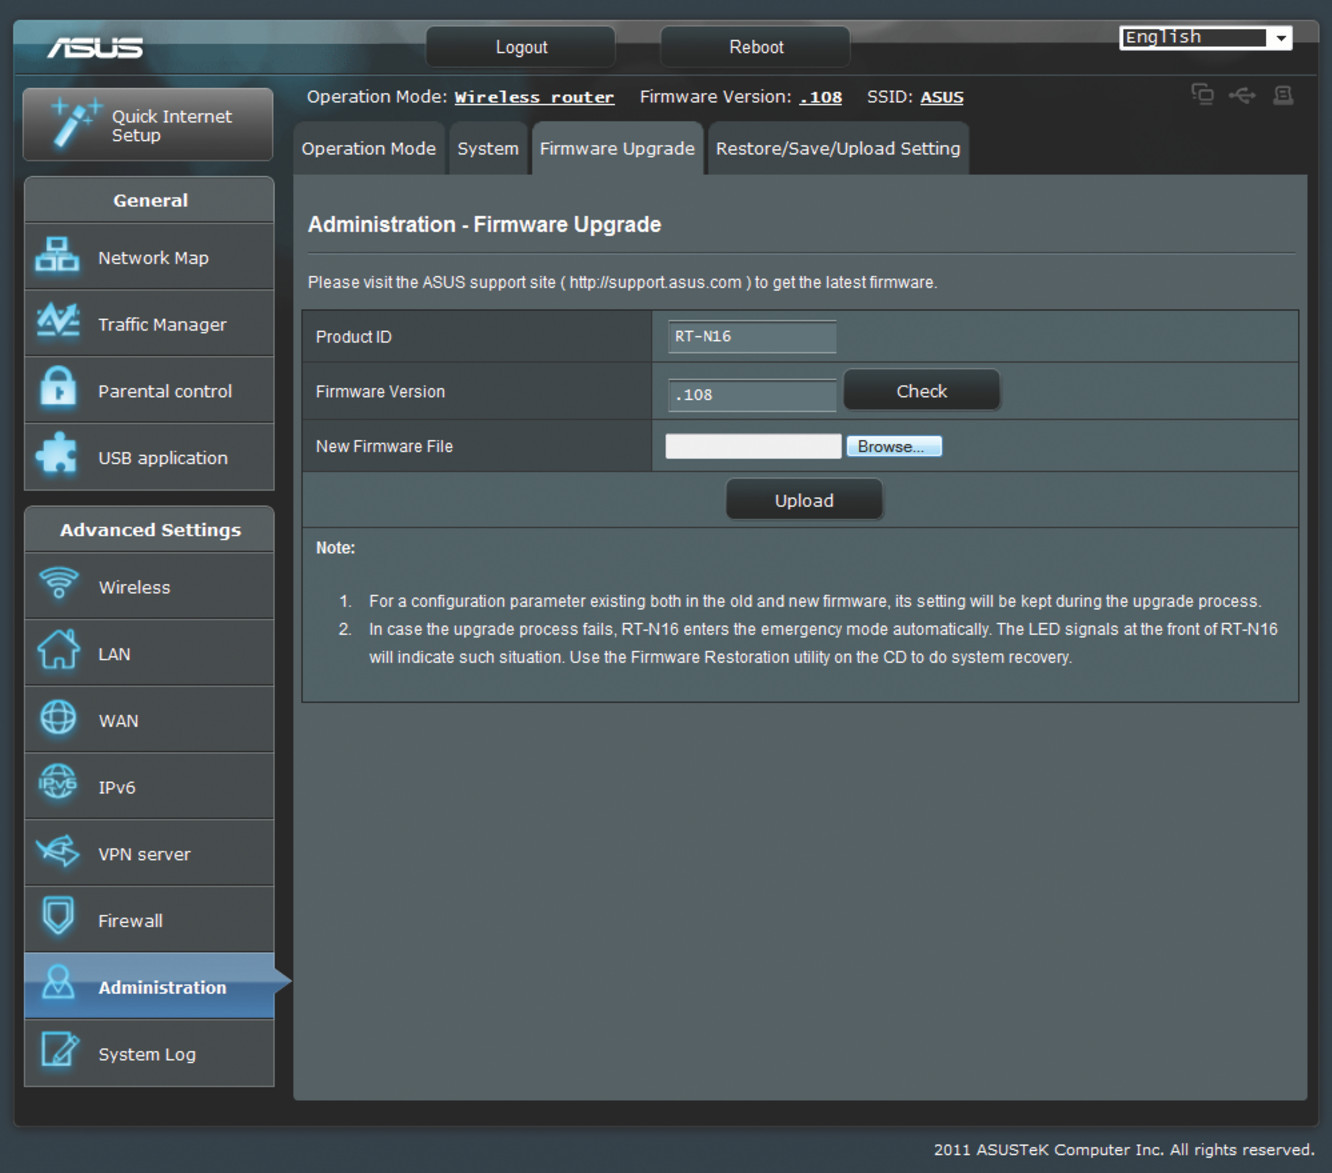Open the System Log notepad icon
Screen dimensions: 1332x1173
click(x=58, y=1051)
